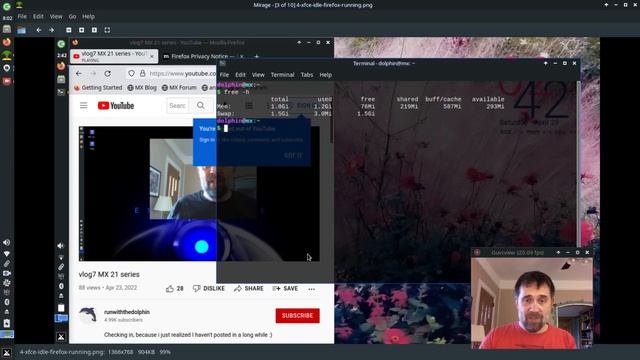Image resolution: width=640 pixels, height=360 pixels.
Task: Click GOT IT in the YouTube sign-in popup
Action: tap(293, 155)
